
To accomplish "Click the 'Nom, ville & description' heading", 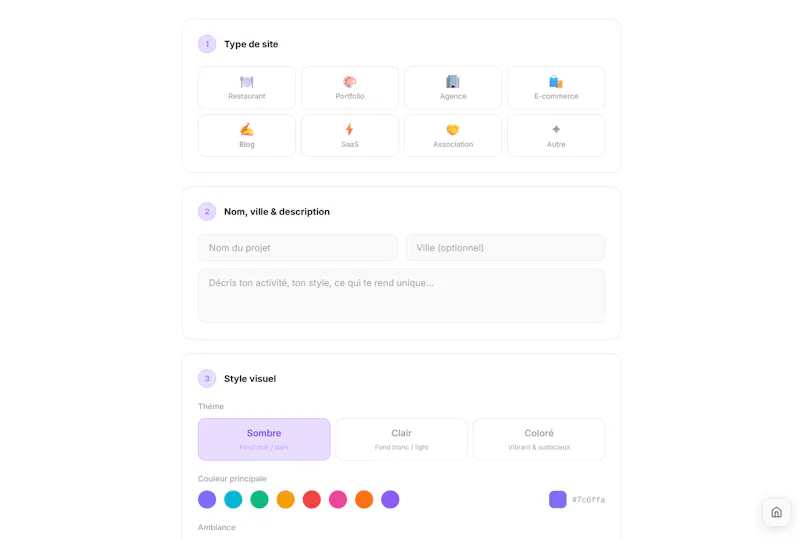I will 277,212.
